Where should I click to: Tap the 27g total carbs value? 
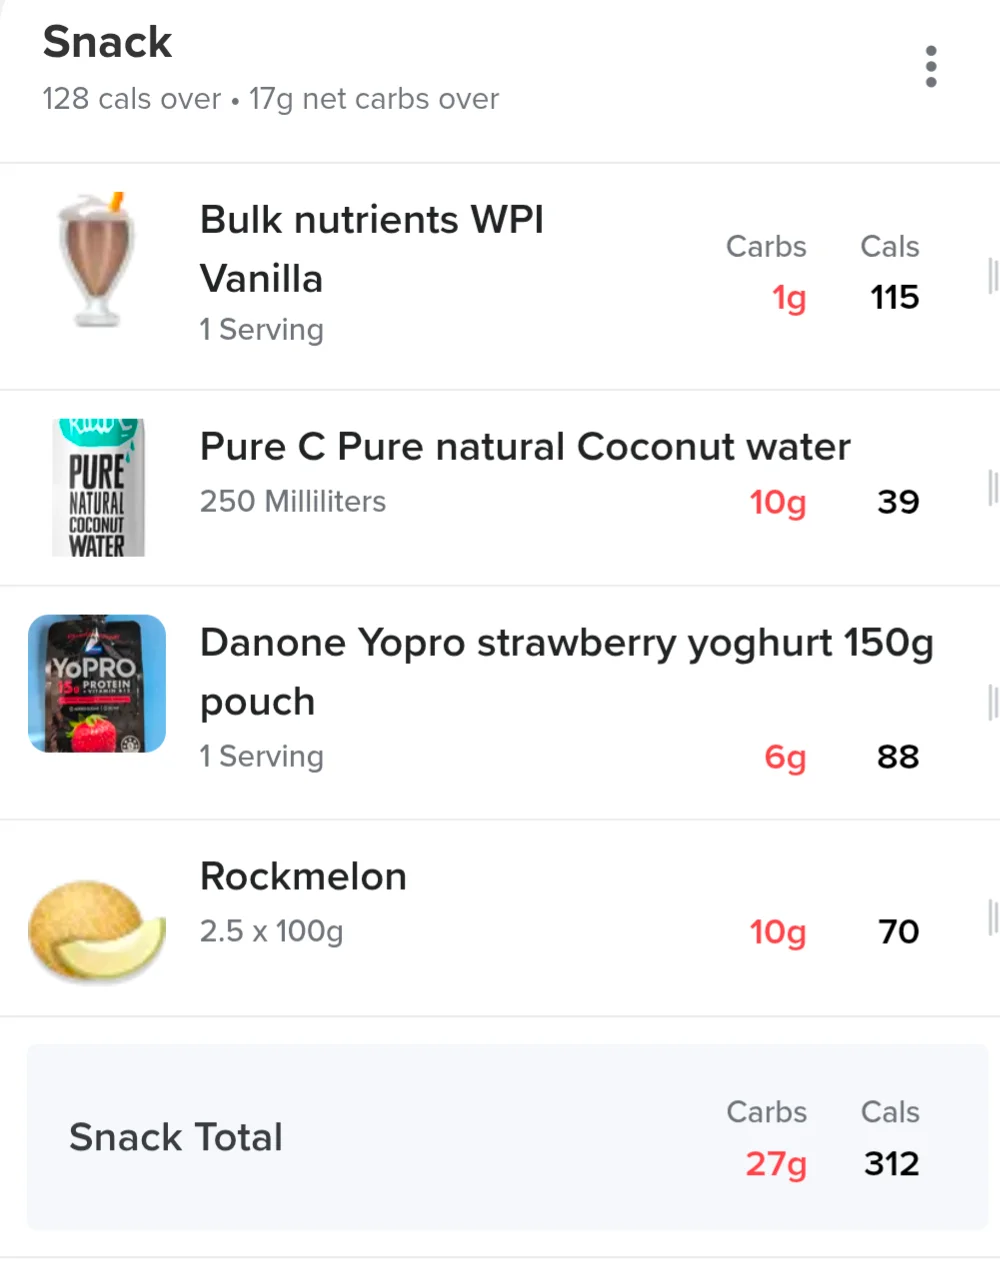(776, 1163)
